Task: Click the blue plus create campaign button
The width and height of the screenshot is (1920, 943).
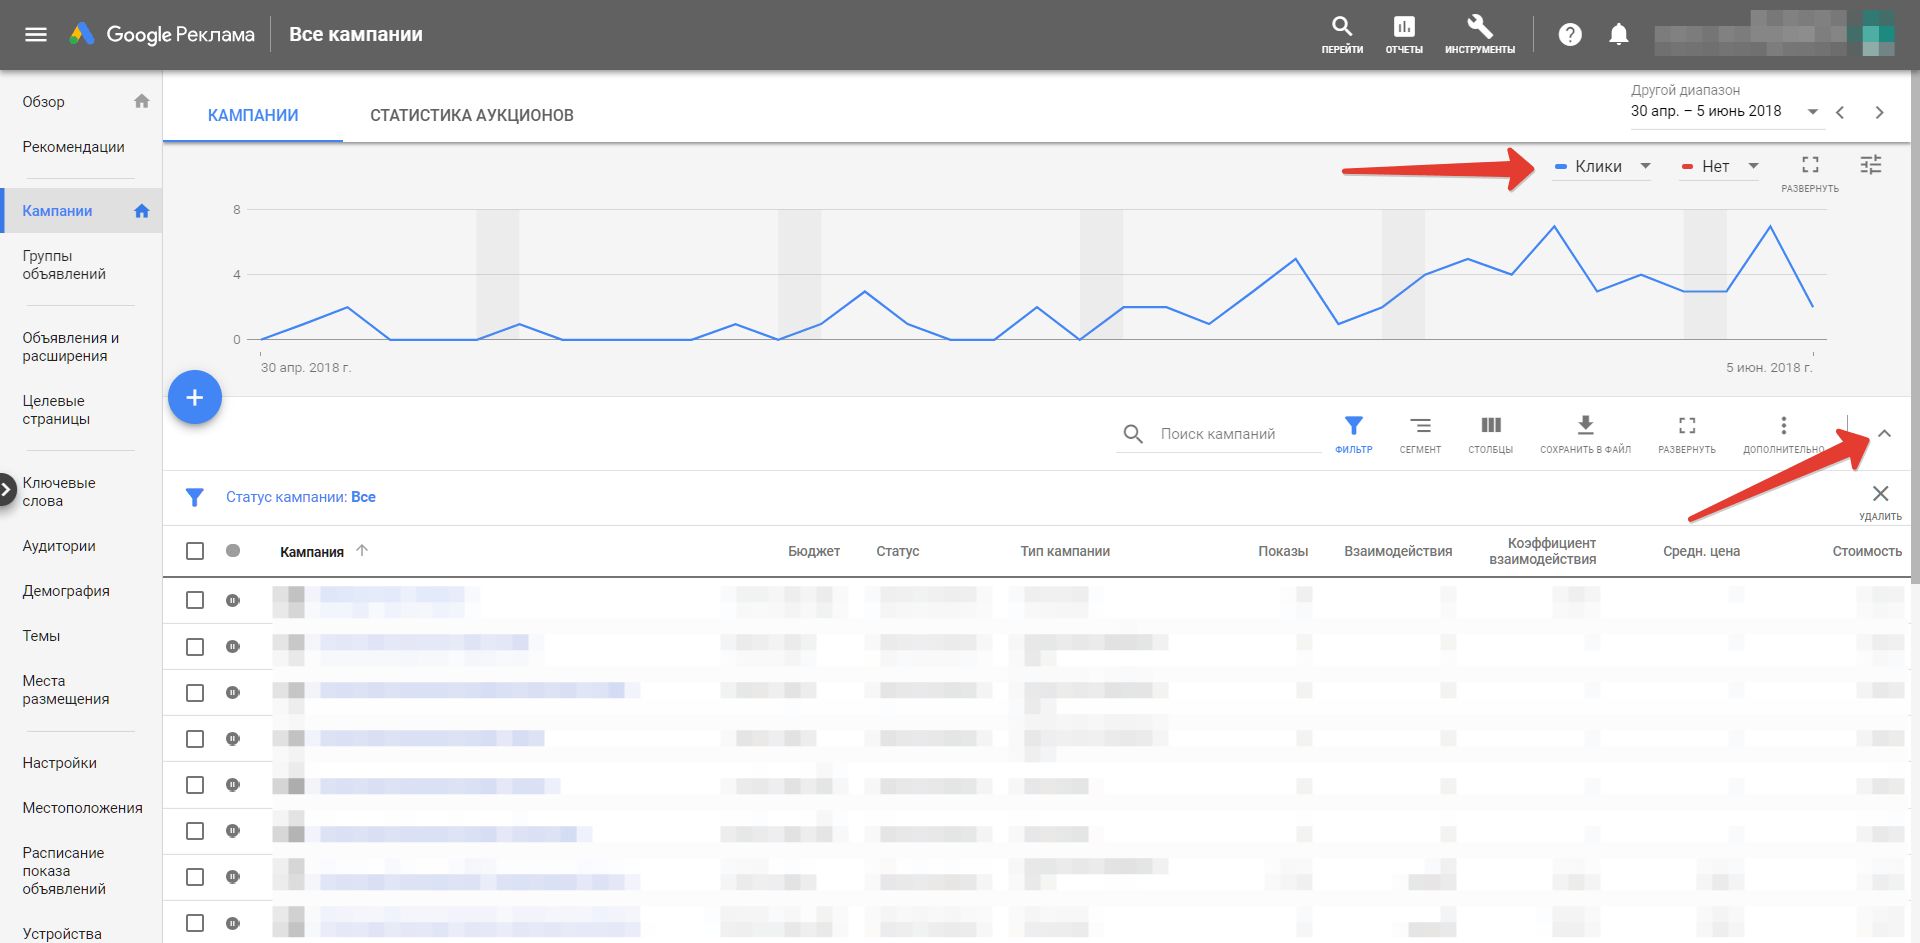Action: 195,397
